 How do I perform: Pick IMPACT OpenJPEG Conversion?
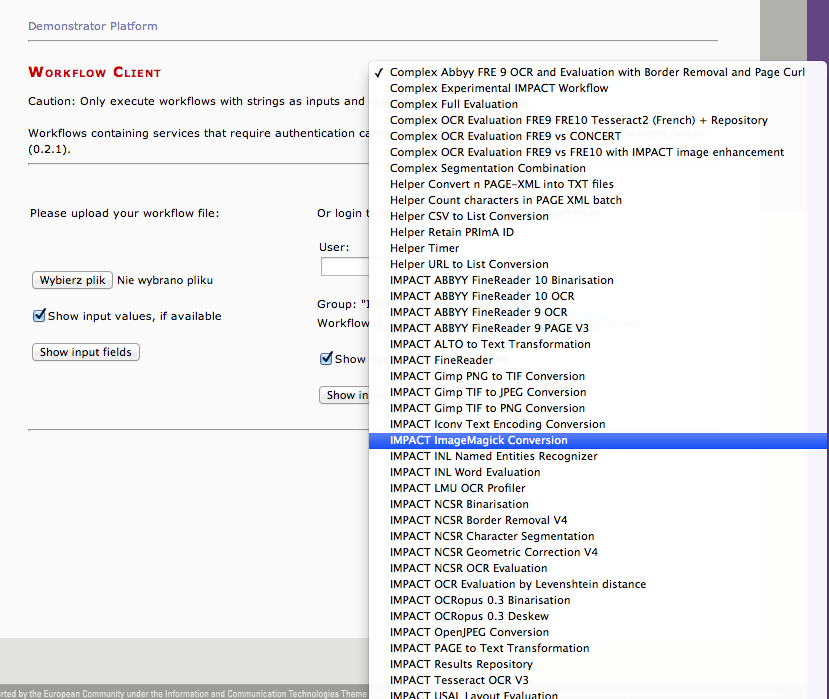(x=597, y=632)
